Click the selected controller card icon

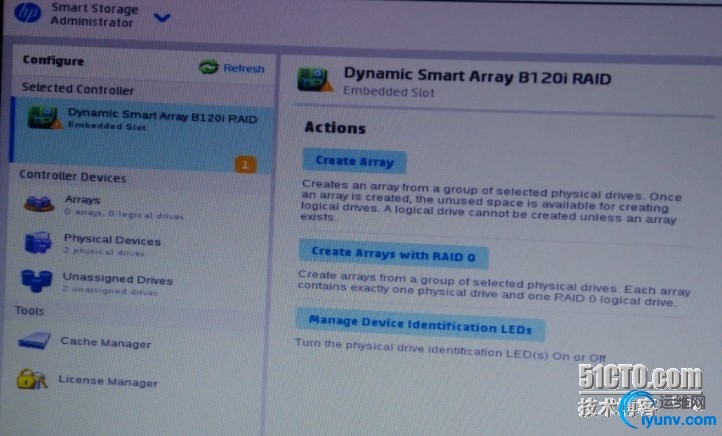(44, 118)
